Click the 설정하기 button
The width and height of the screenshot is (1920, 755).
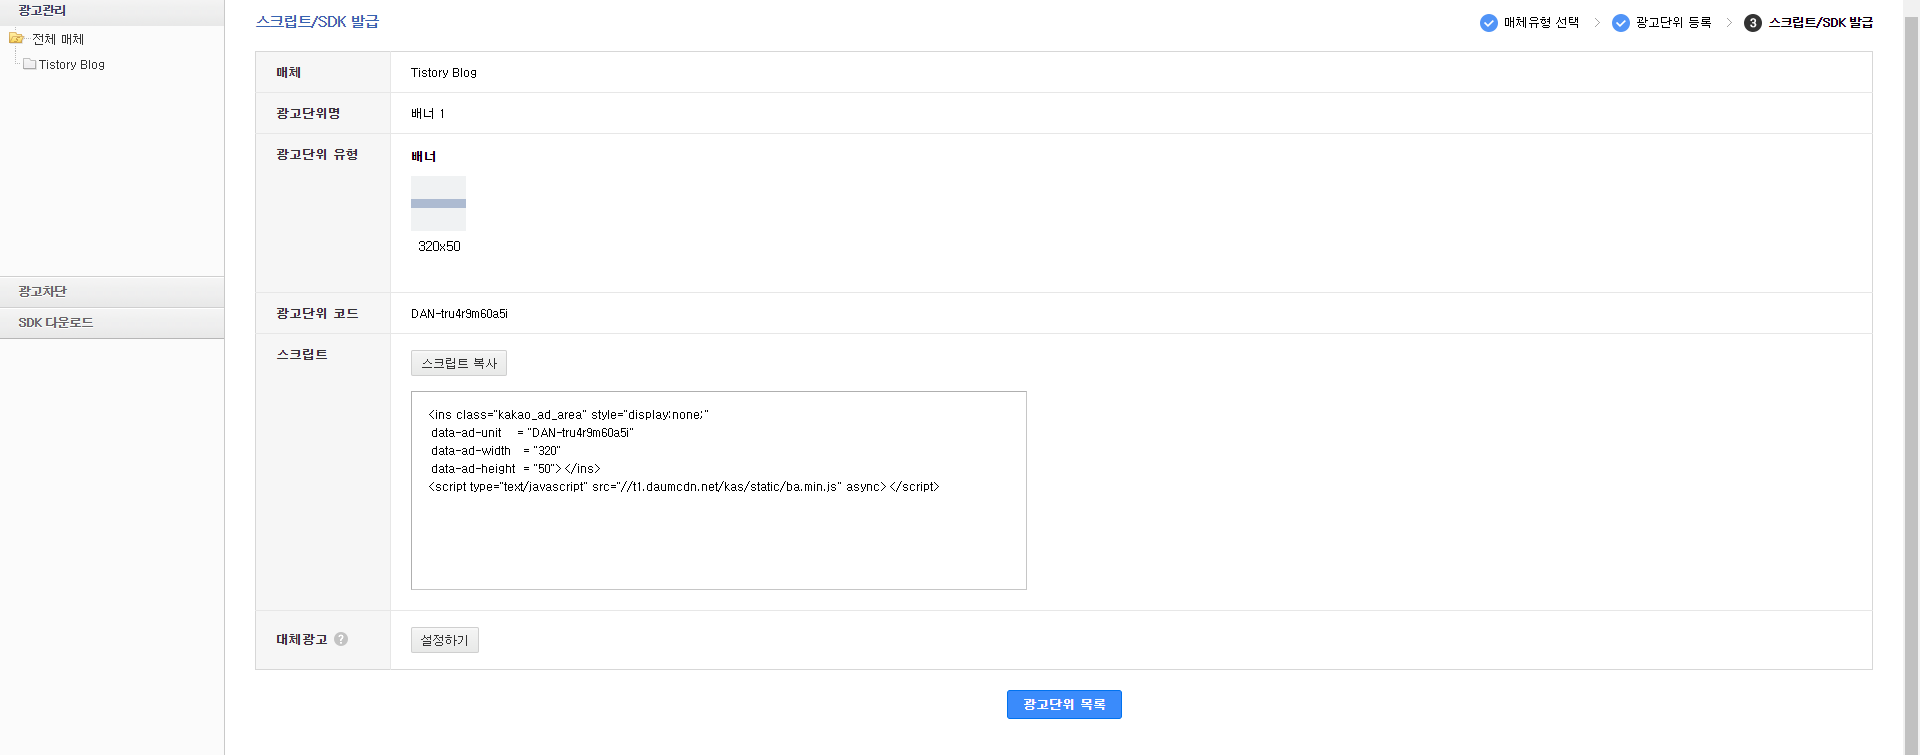tap(445, 640)
